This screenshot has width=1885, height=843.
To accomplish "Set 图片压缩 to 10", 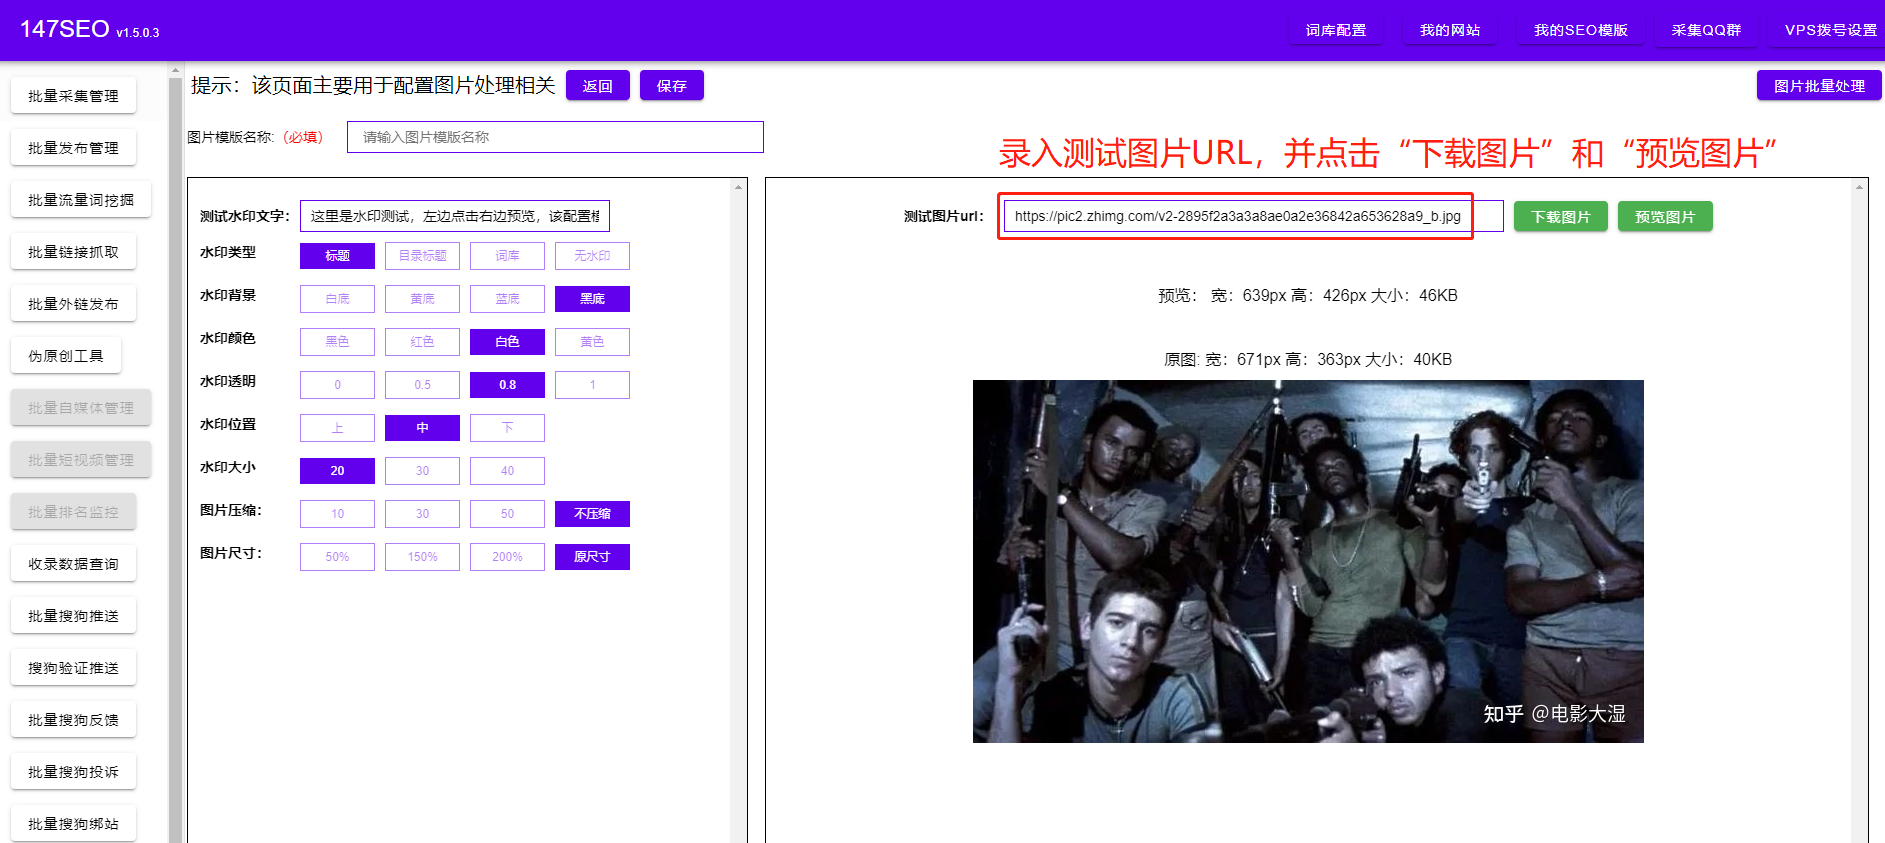I will pyautogui.click(x=337, y=514).
